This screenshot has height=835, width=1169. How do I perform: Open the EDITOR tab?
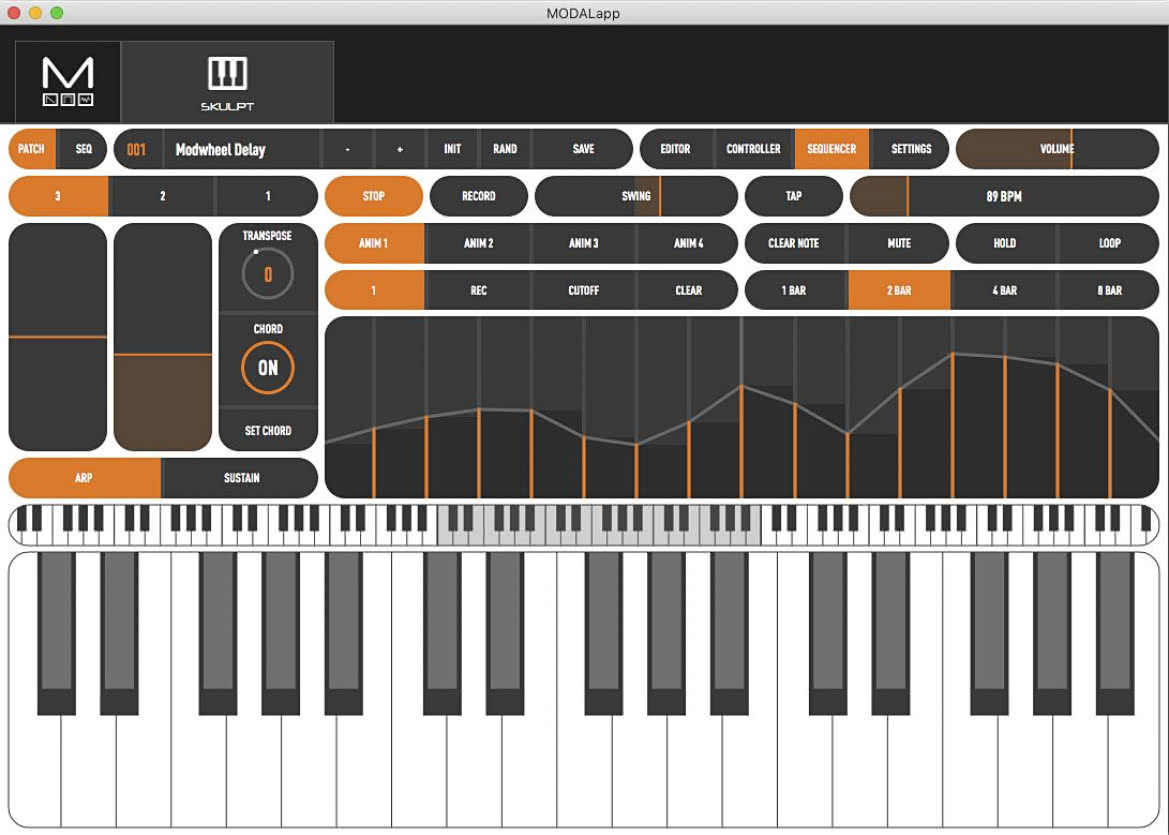(675, 149)
